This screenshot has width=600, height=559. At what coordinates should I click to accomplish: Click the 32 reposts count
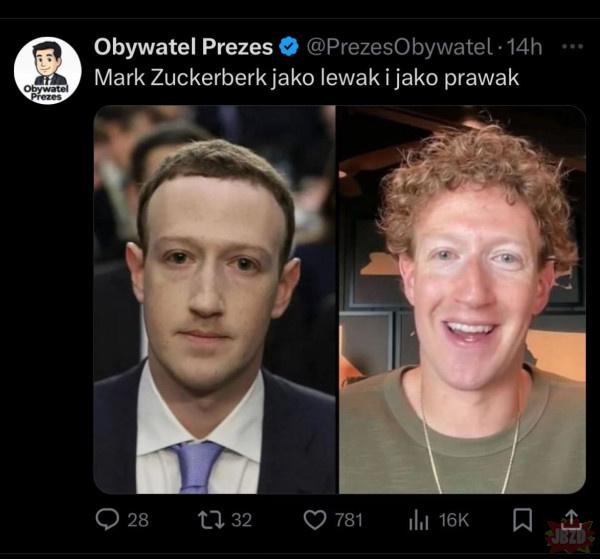click(x=241, y=520)
